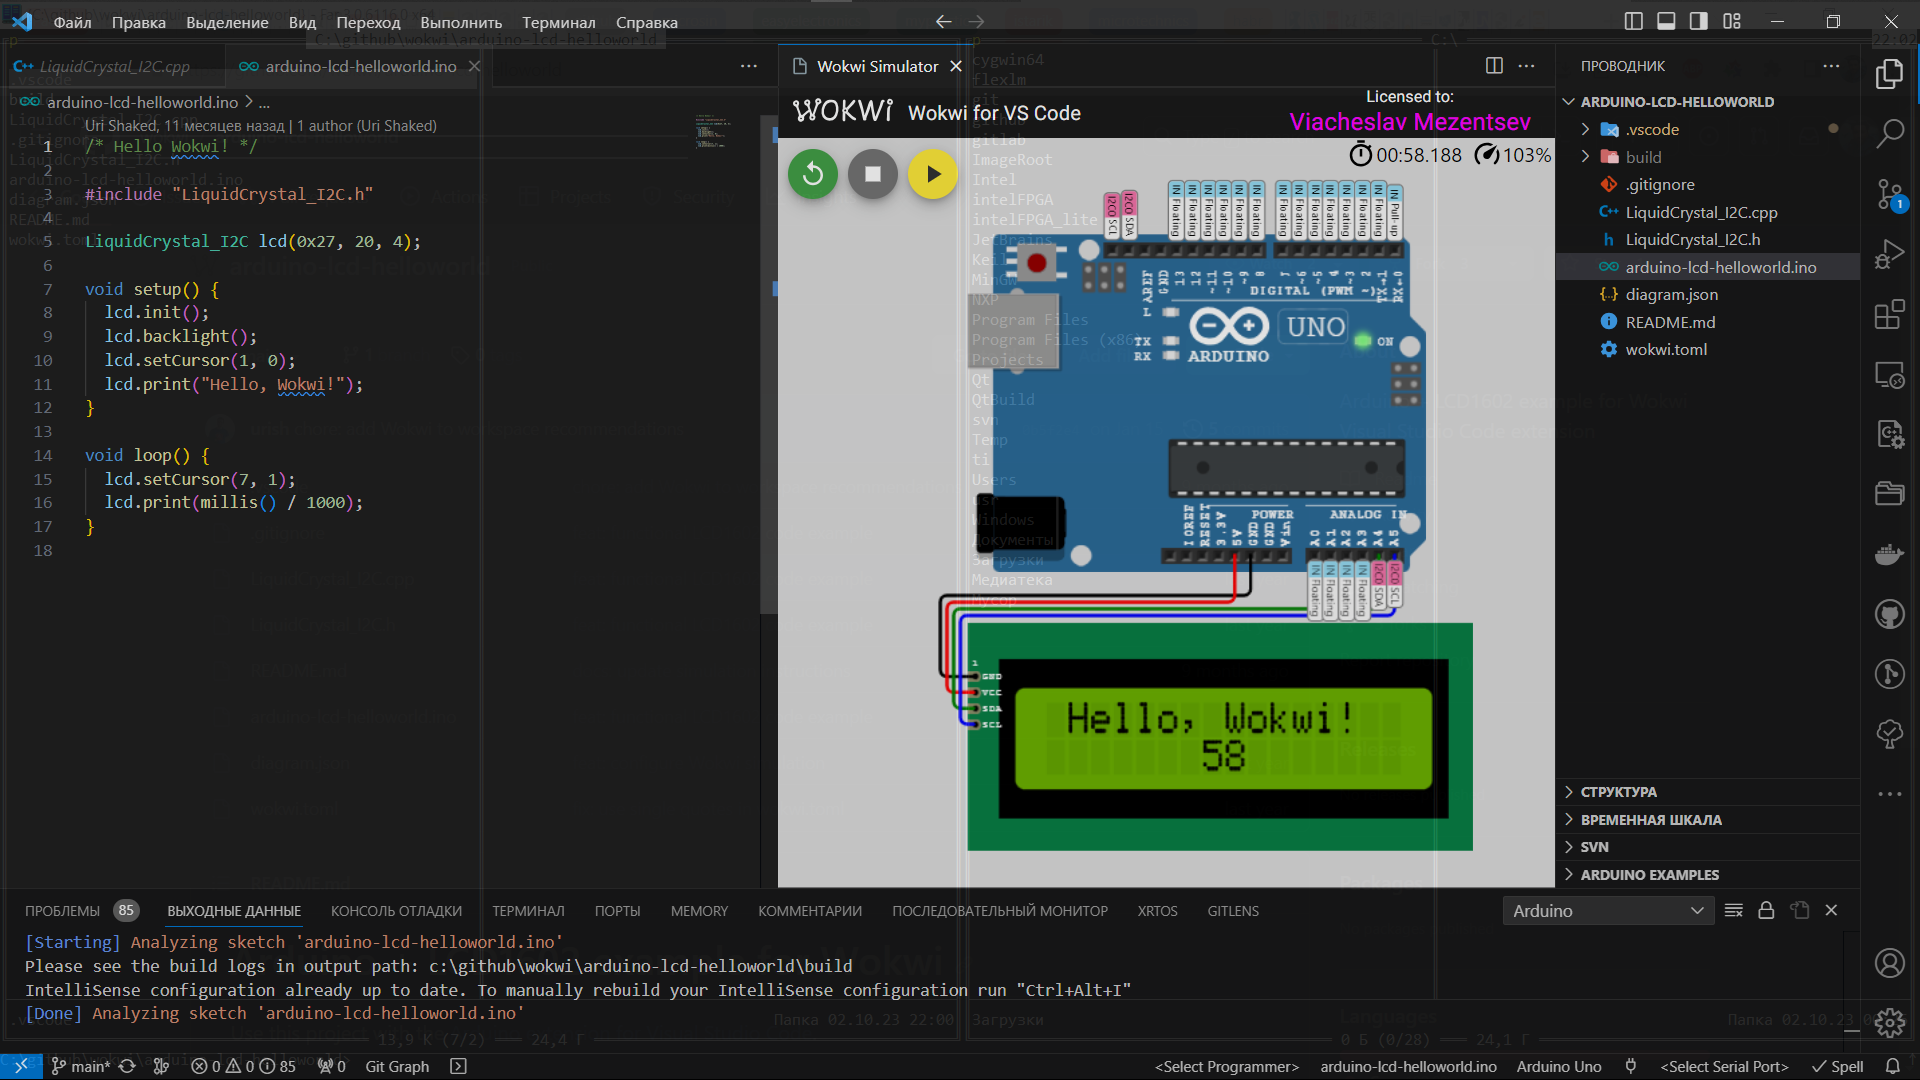The image size is (1920, 1080).
Task: Open Explorer panel more actions menu
Action: tap(1831, 66)
